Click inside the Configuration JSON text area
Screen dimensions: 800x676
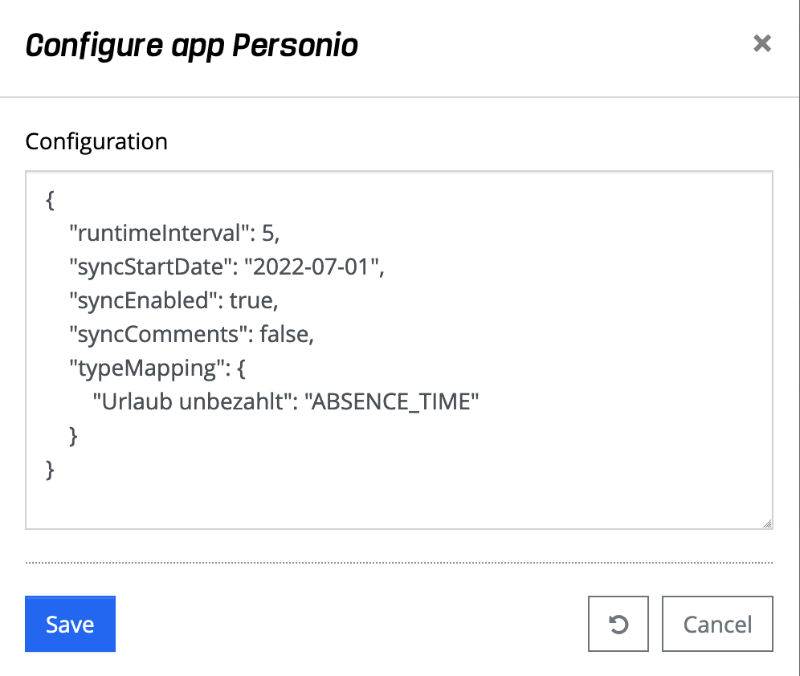[399, 350]
